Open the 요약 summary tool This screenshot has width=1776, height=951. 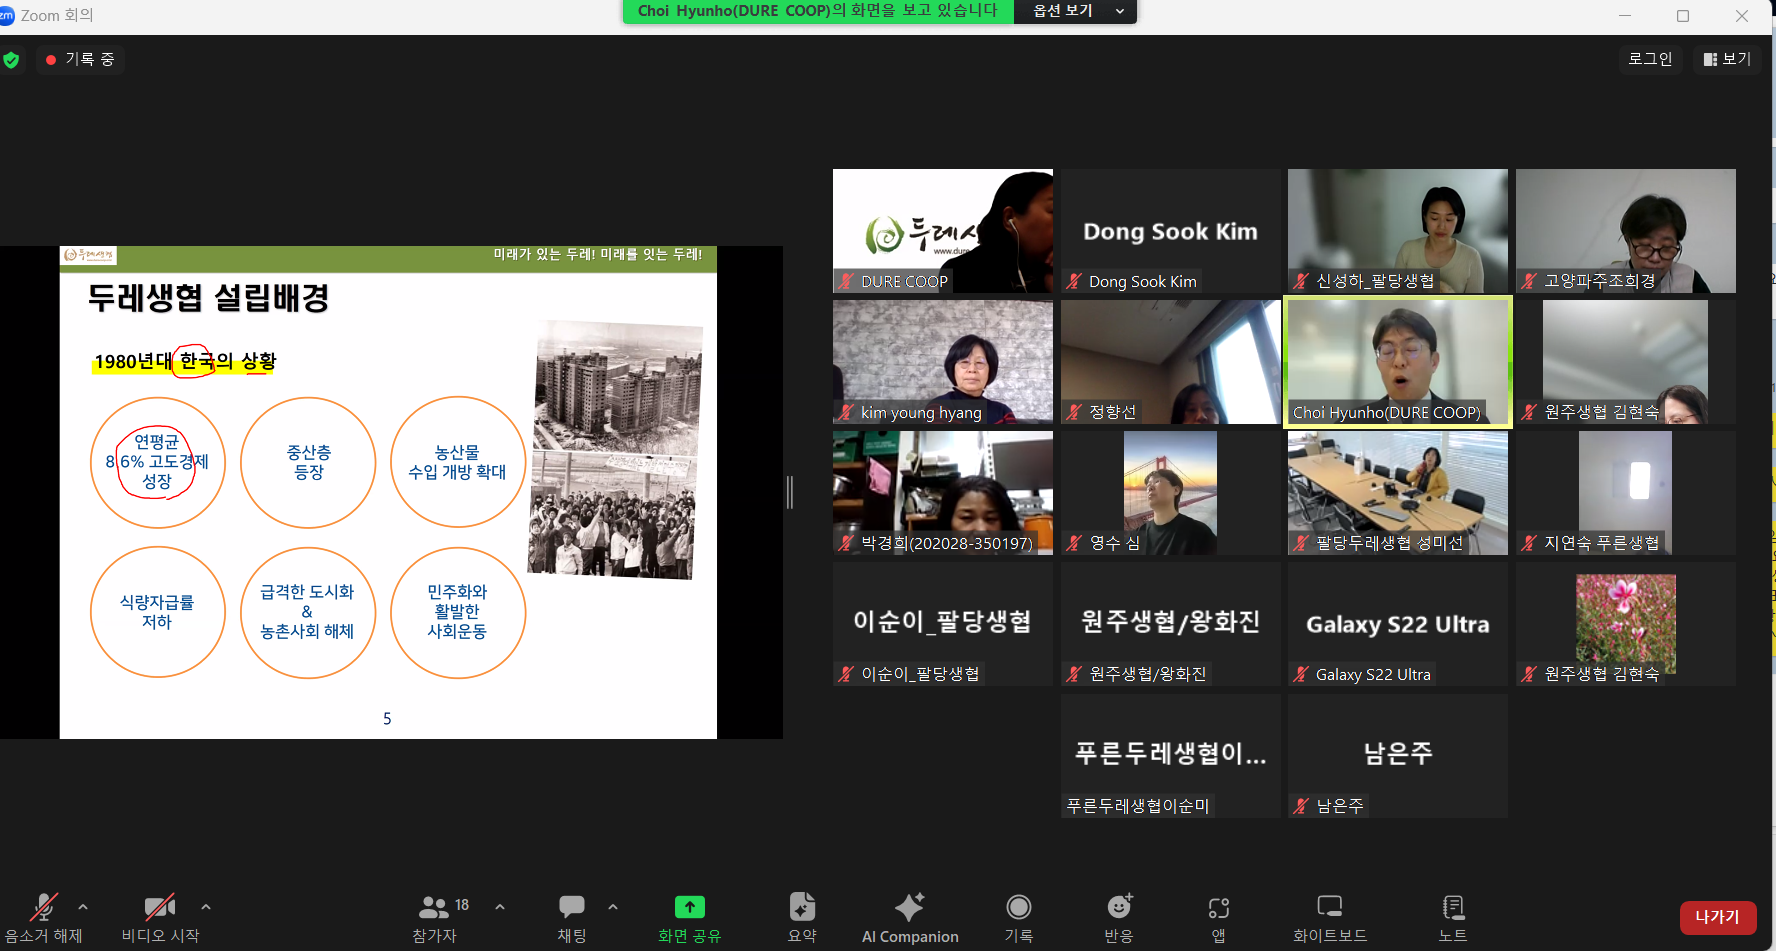coord(802,907)
